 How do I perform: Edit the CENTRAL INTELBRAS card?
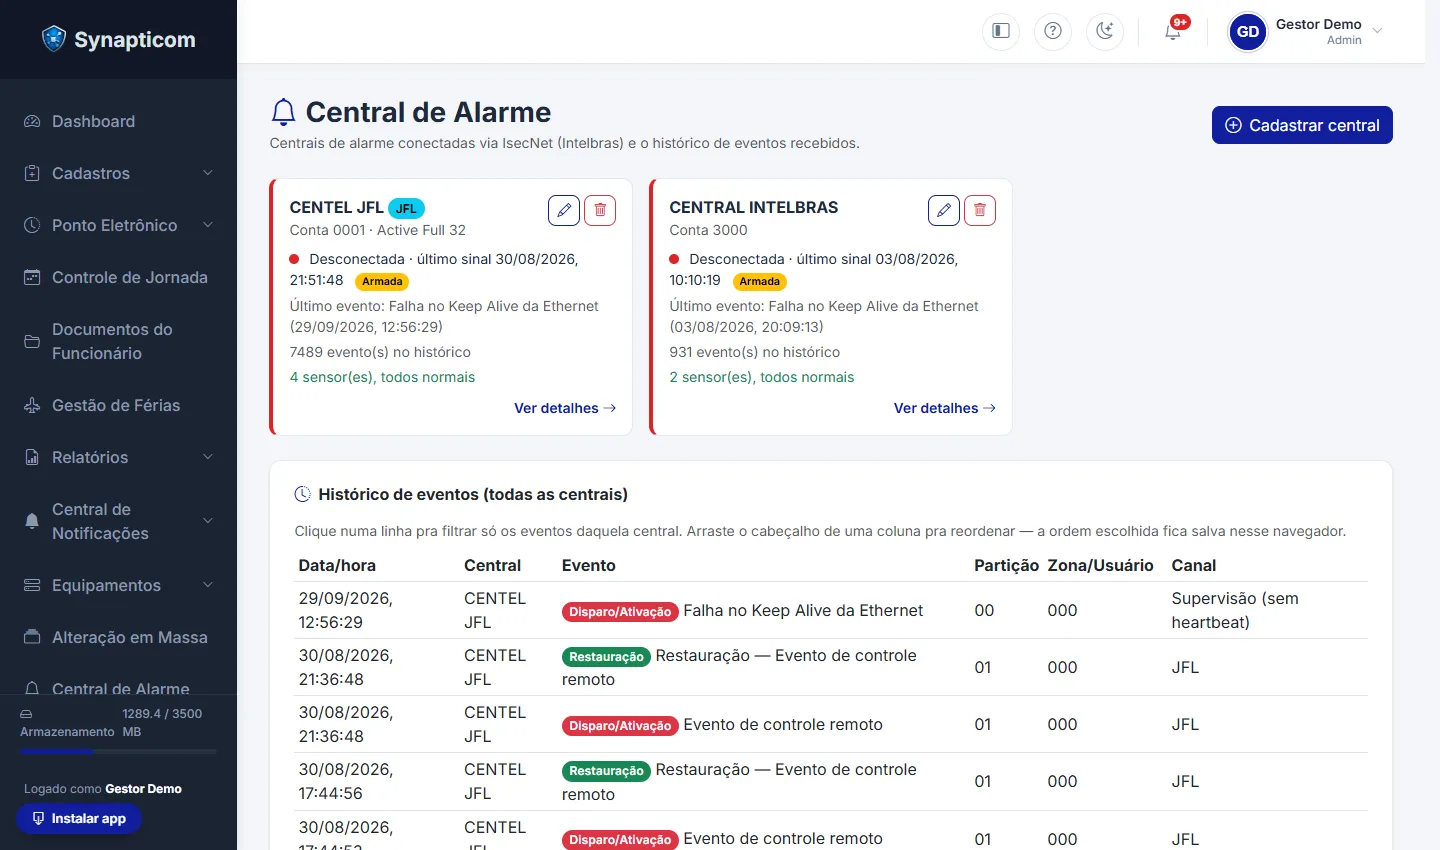944,210
